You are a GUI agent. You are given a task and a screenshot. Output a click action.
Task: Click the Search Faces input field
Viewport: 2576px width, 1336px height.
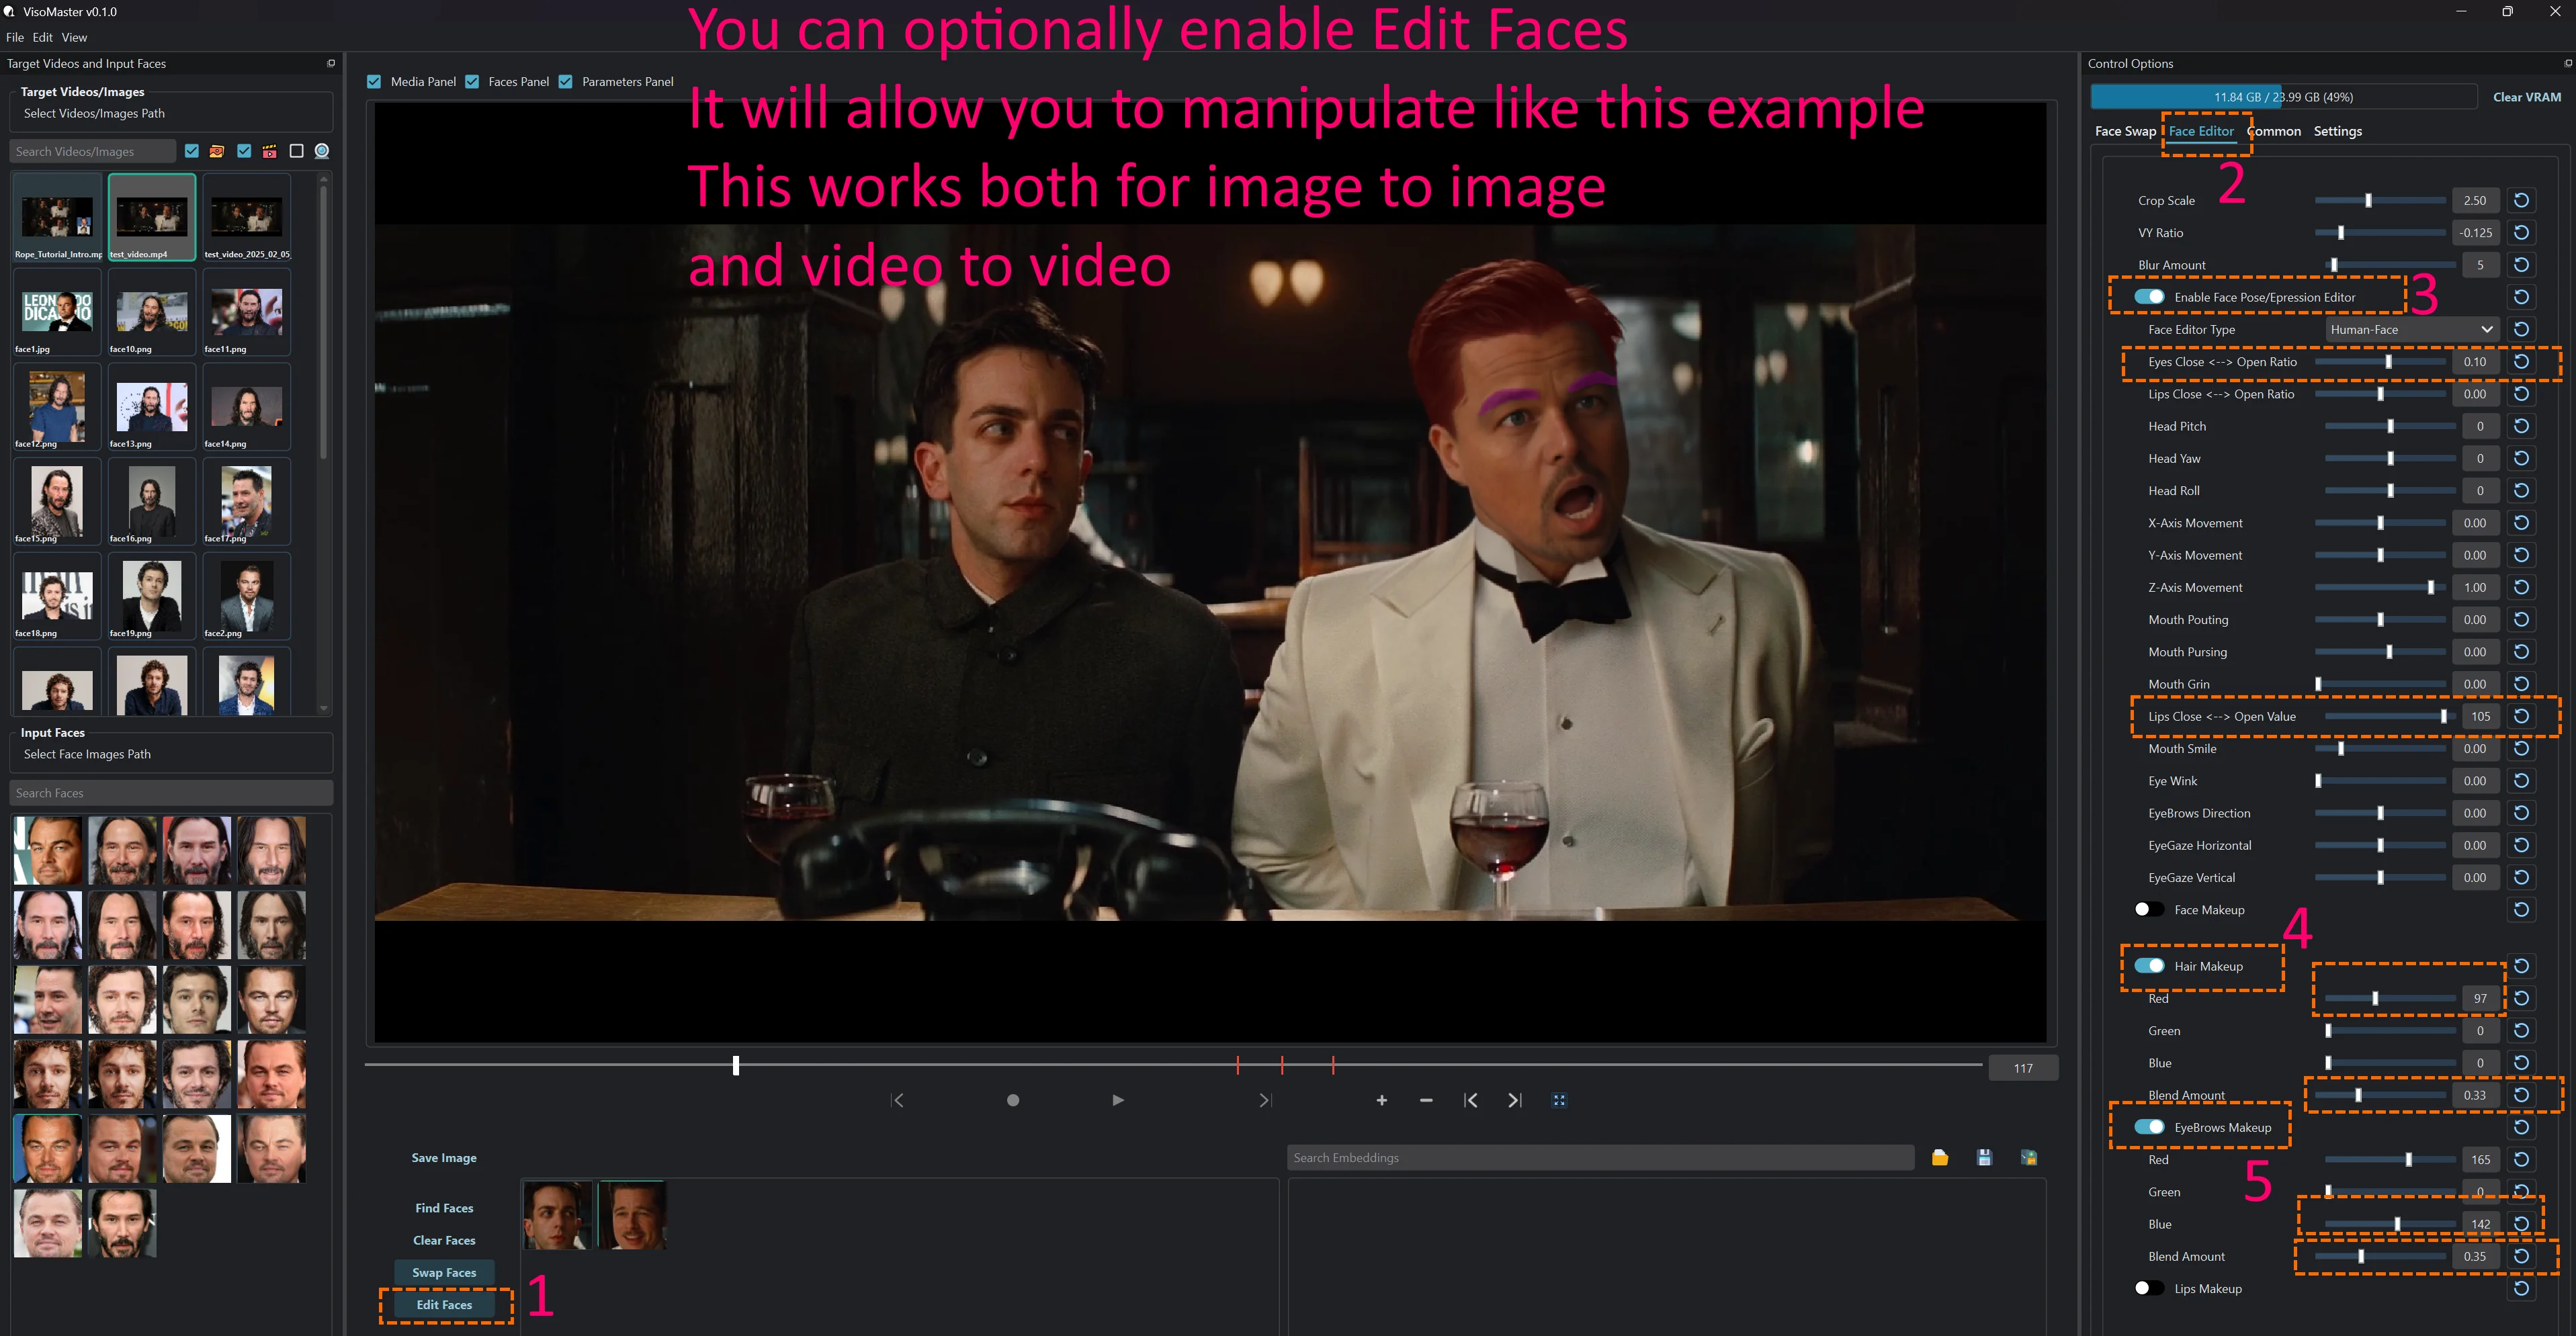171,793
